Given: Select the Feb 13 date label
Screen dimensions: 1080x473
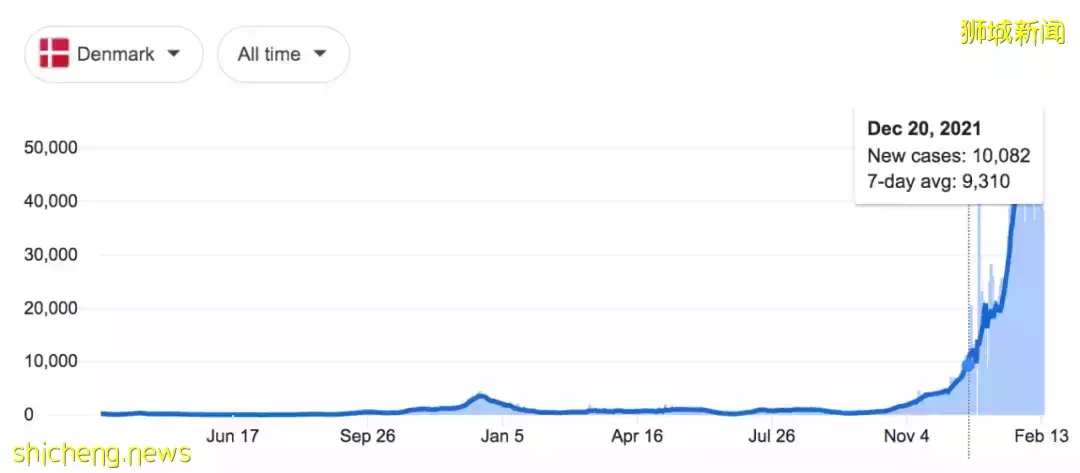Looking at the screenshot, I should [x=1042, y=436].
